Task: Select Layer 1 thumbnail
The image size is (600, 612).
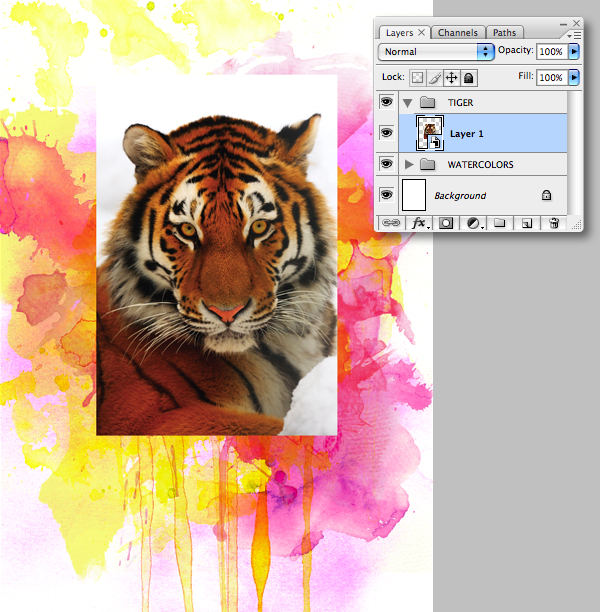Action: [x=430, y=133]
